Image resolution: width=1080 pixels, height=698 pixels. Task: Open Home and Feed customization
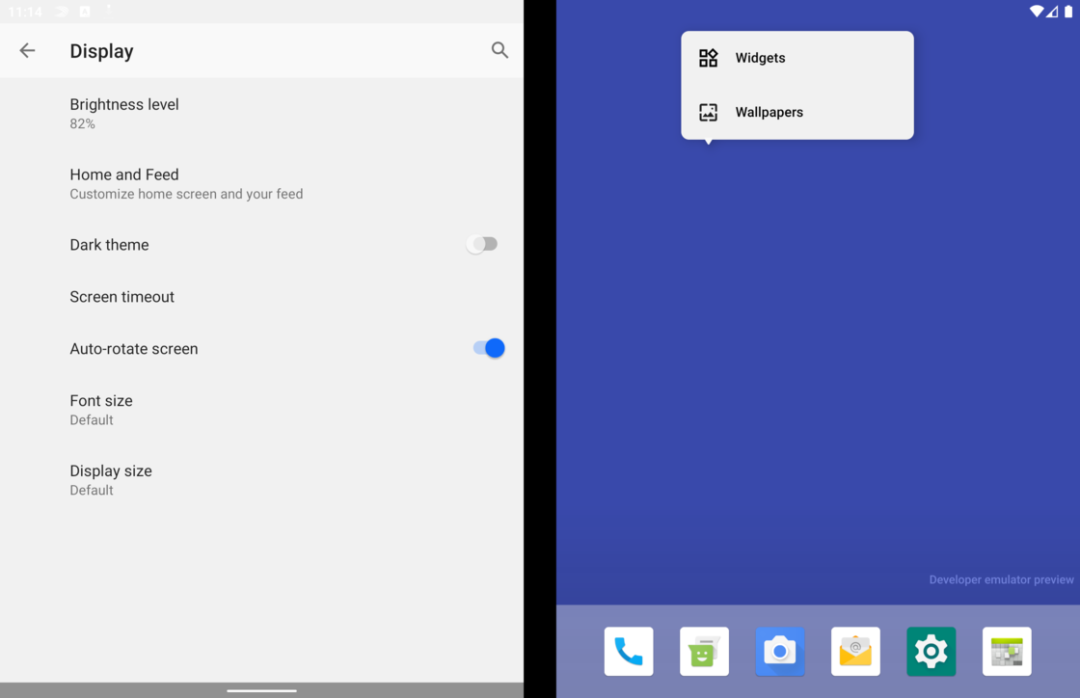click(x=262, y=183)
